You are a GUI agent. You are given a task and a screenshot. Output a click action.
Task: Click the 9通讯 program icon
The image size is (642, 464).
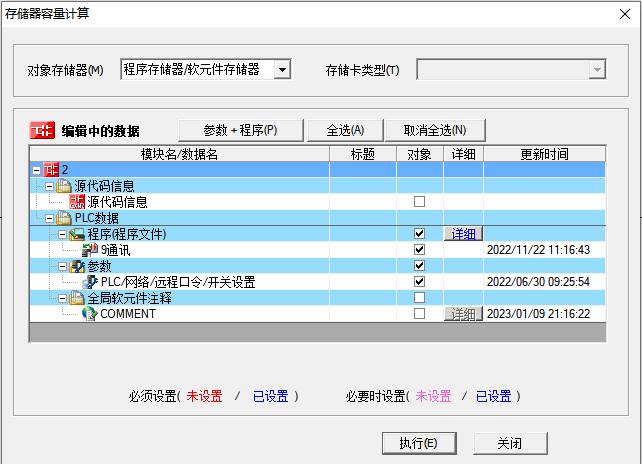[x=91, y=250]
